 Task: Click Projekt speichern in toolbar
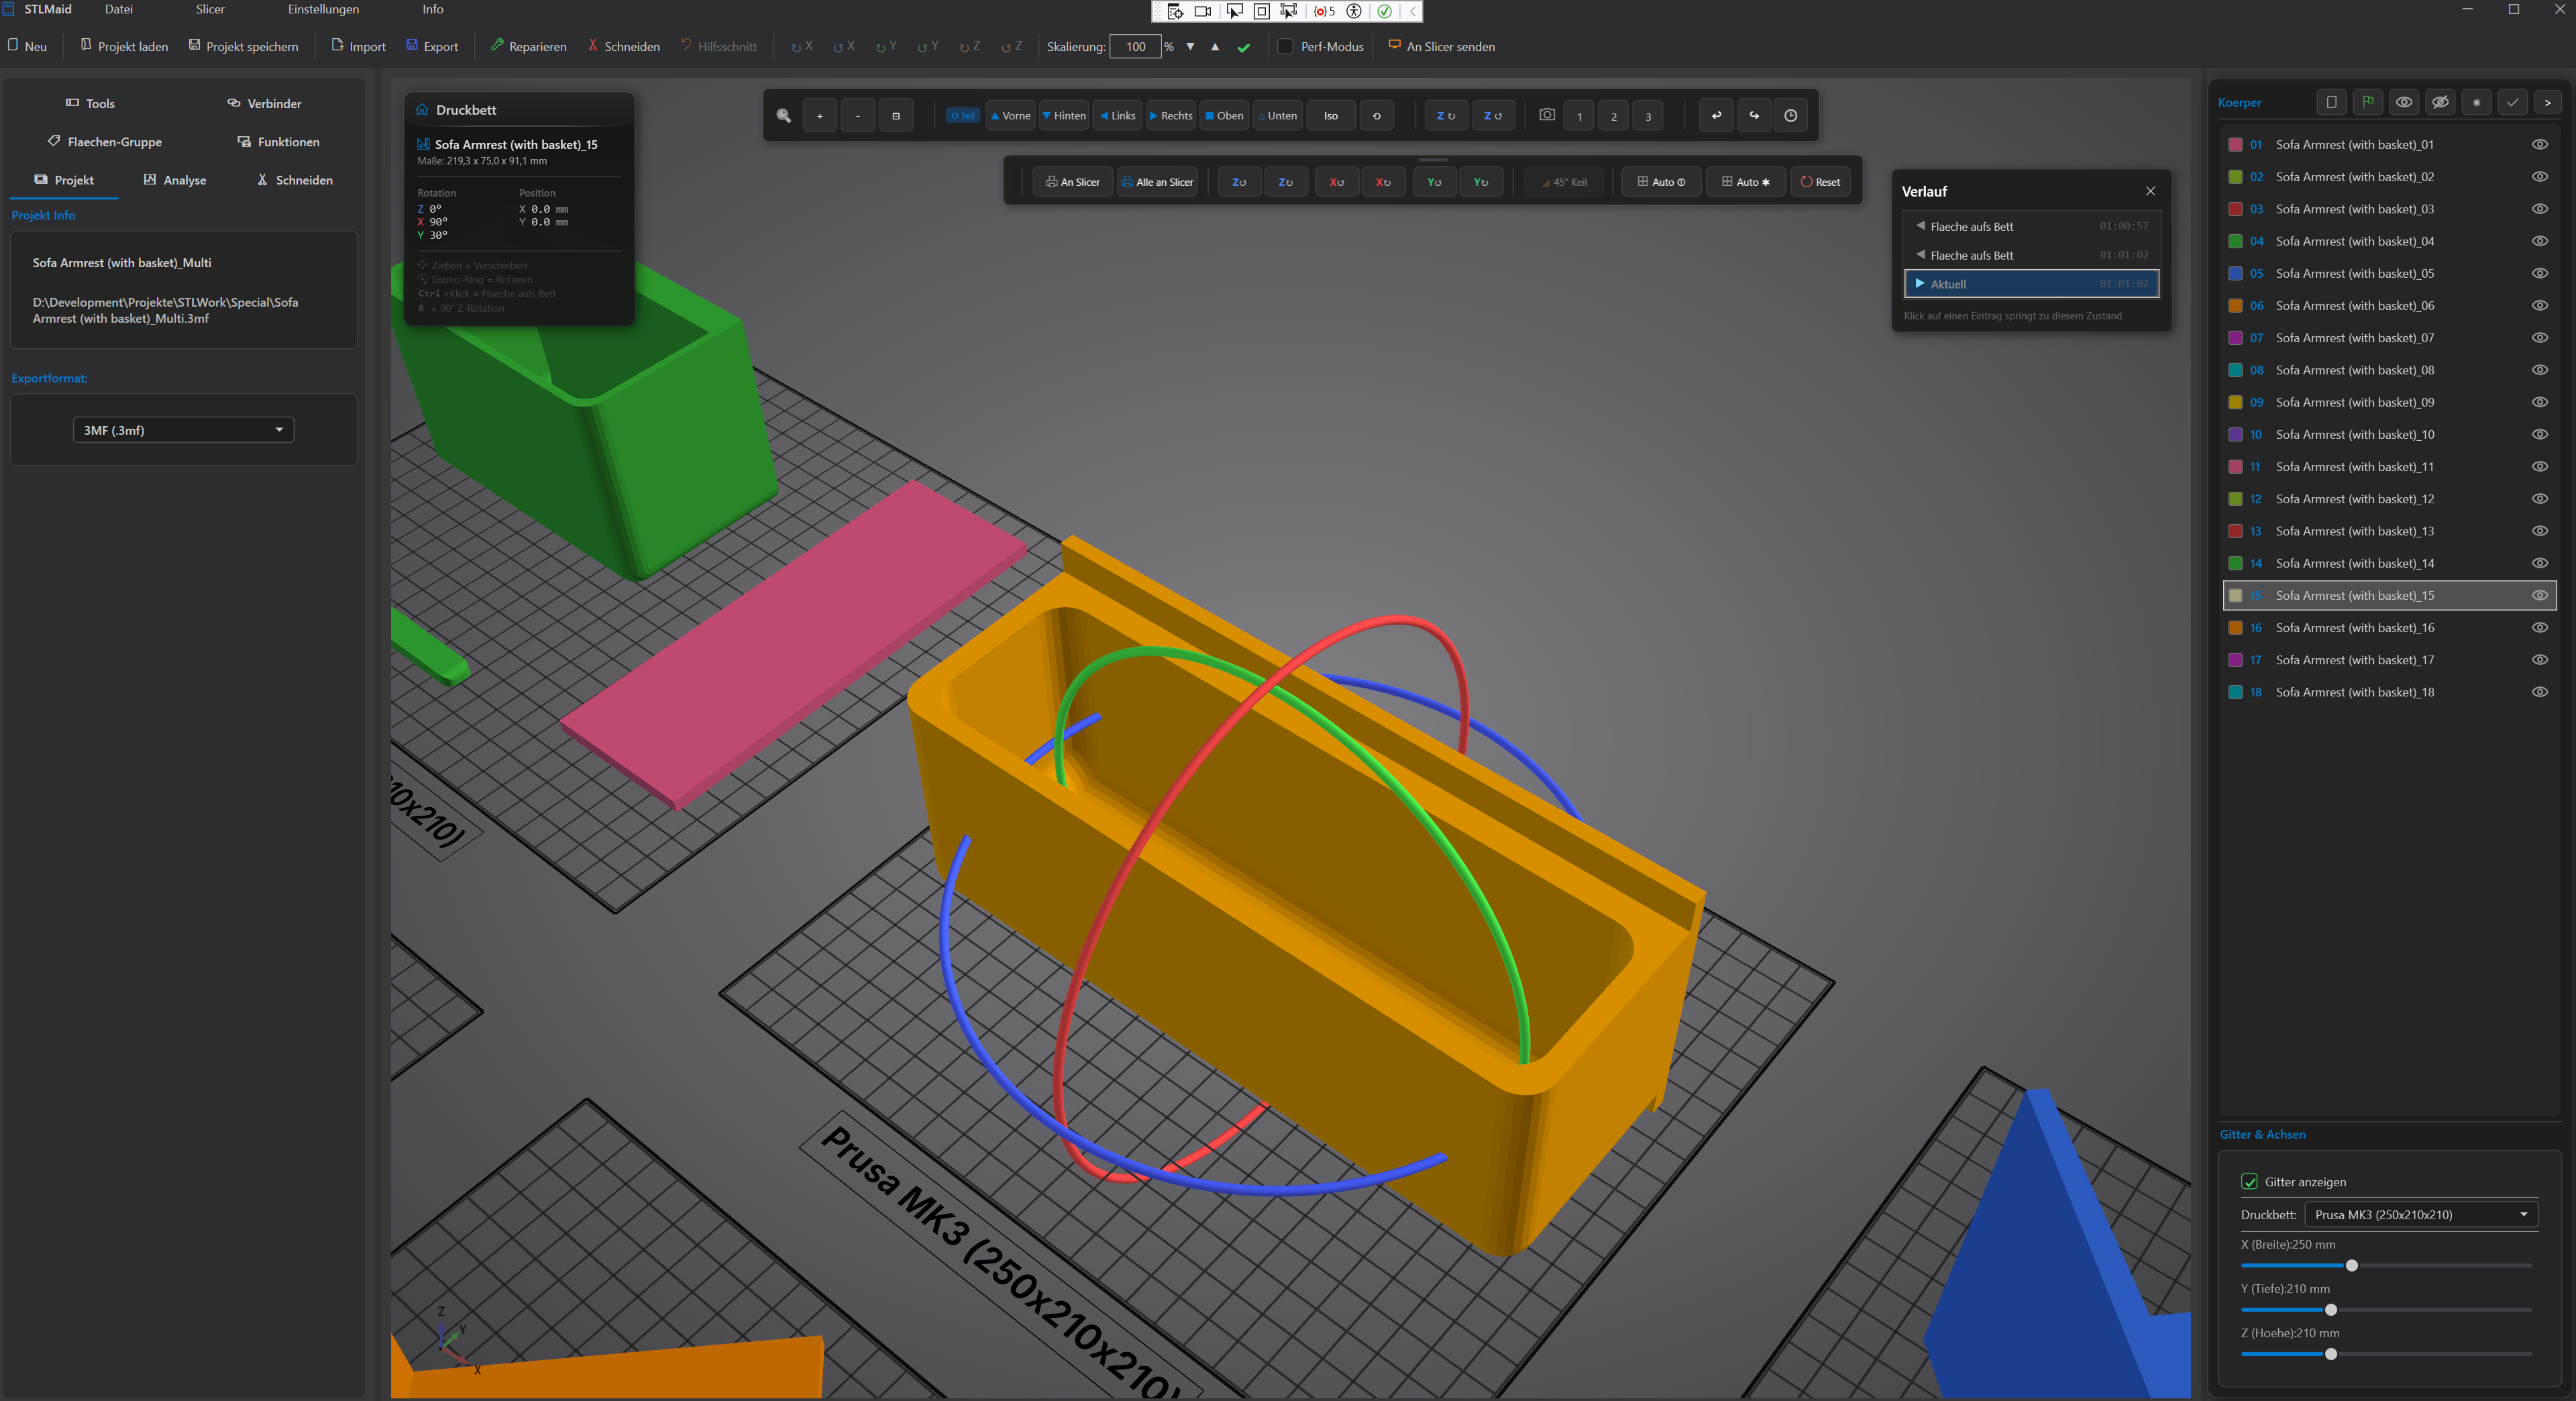[x=243, y=47]
